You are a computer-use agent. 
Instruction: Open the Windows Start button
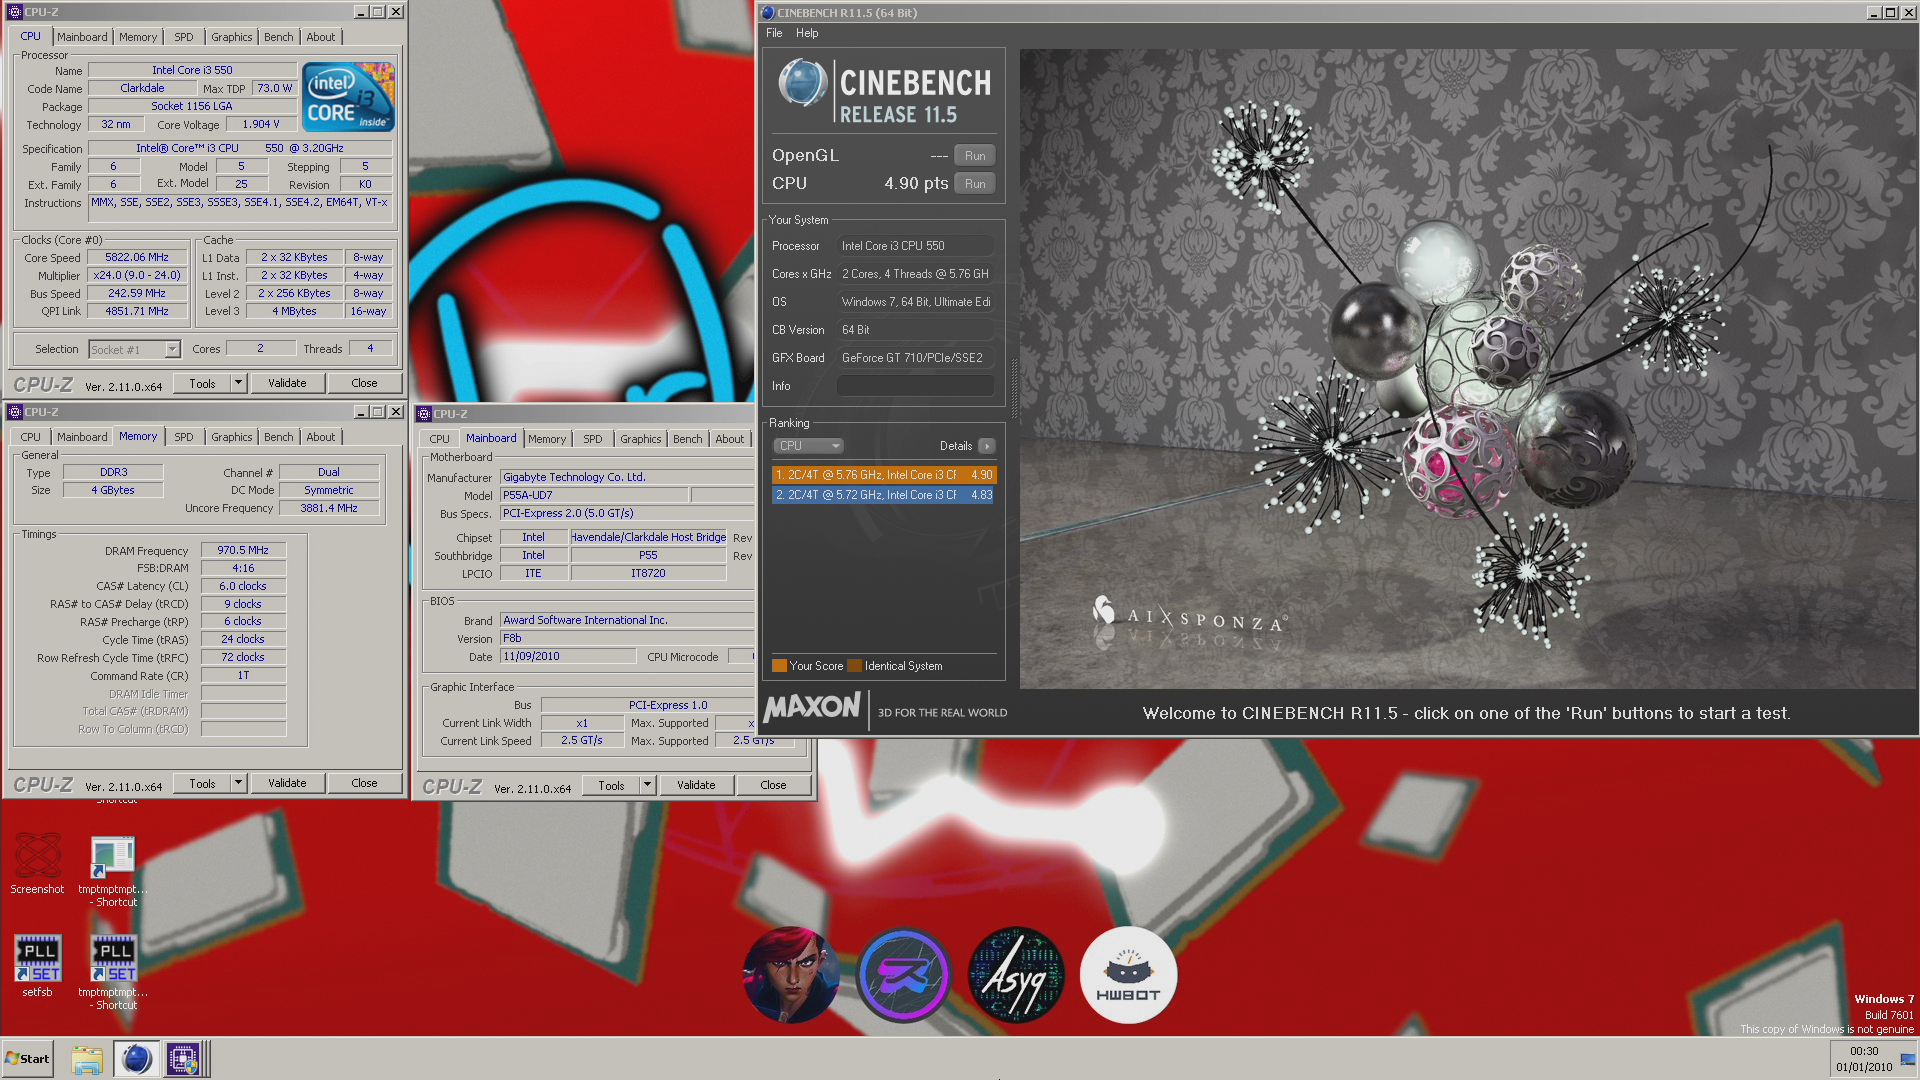pyautogui.click(x=27, y=1059)
